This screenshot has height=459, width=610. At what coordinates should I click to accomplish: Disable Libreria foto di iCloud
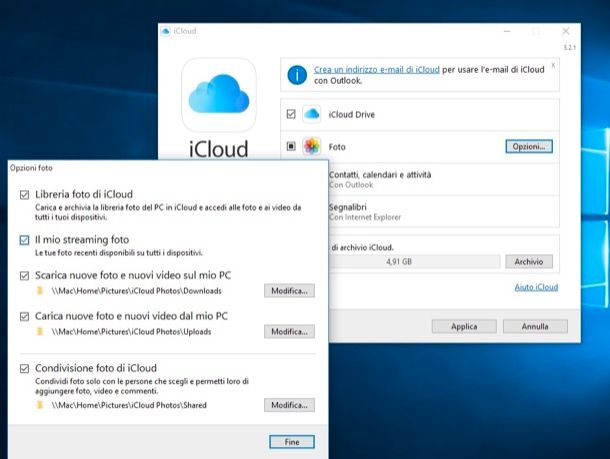[x=24, y=193]
